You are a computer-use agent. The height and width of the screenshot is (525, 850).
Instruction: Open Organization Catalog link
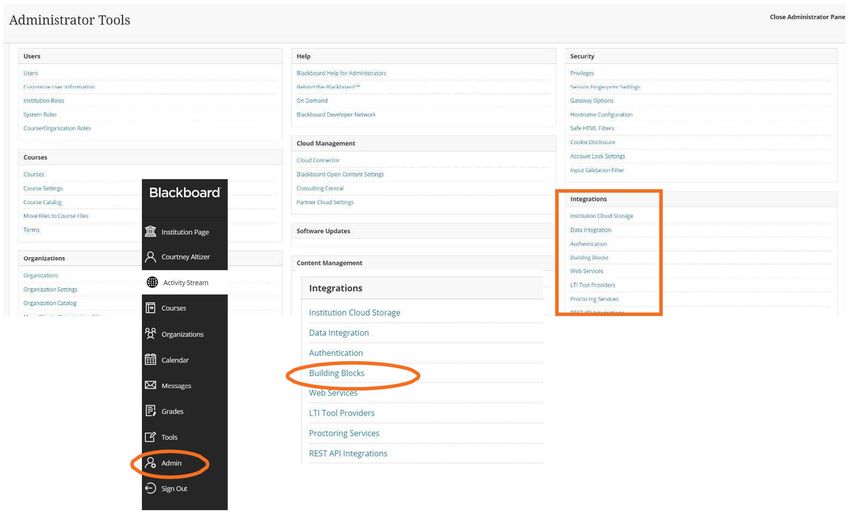49,303
